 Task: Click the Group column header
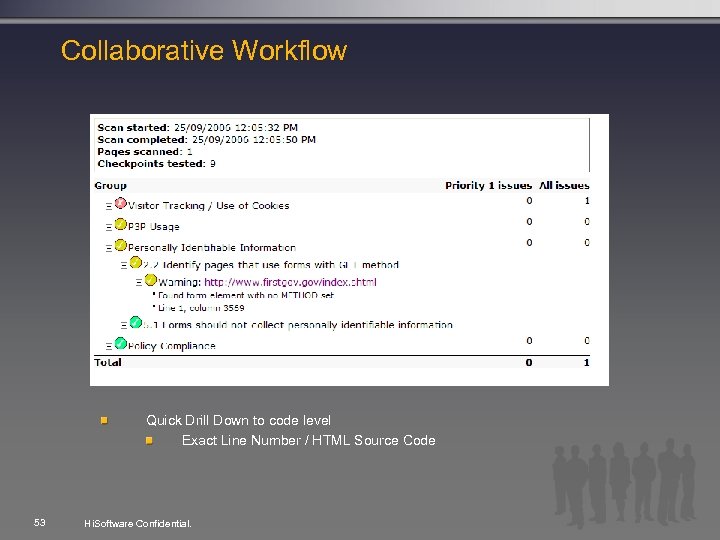pos(111,186)
